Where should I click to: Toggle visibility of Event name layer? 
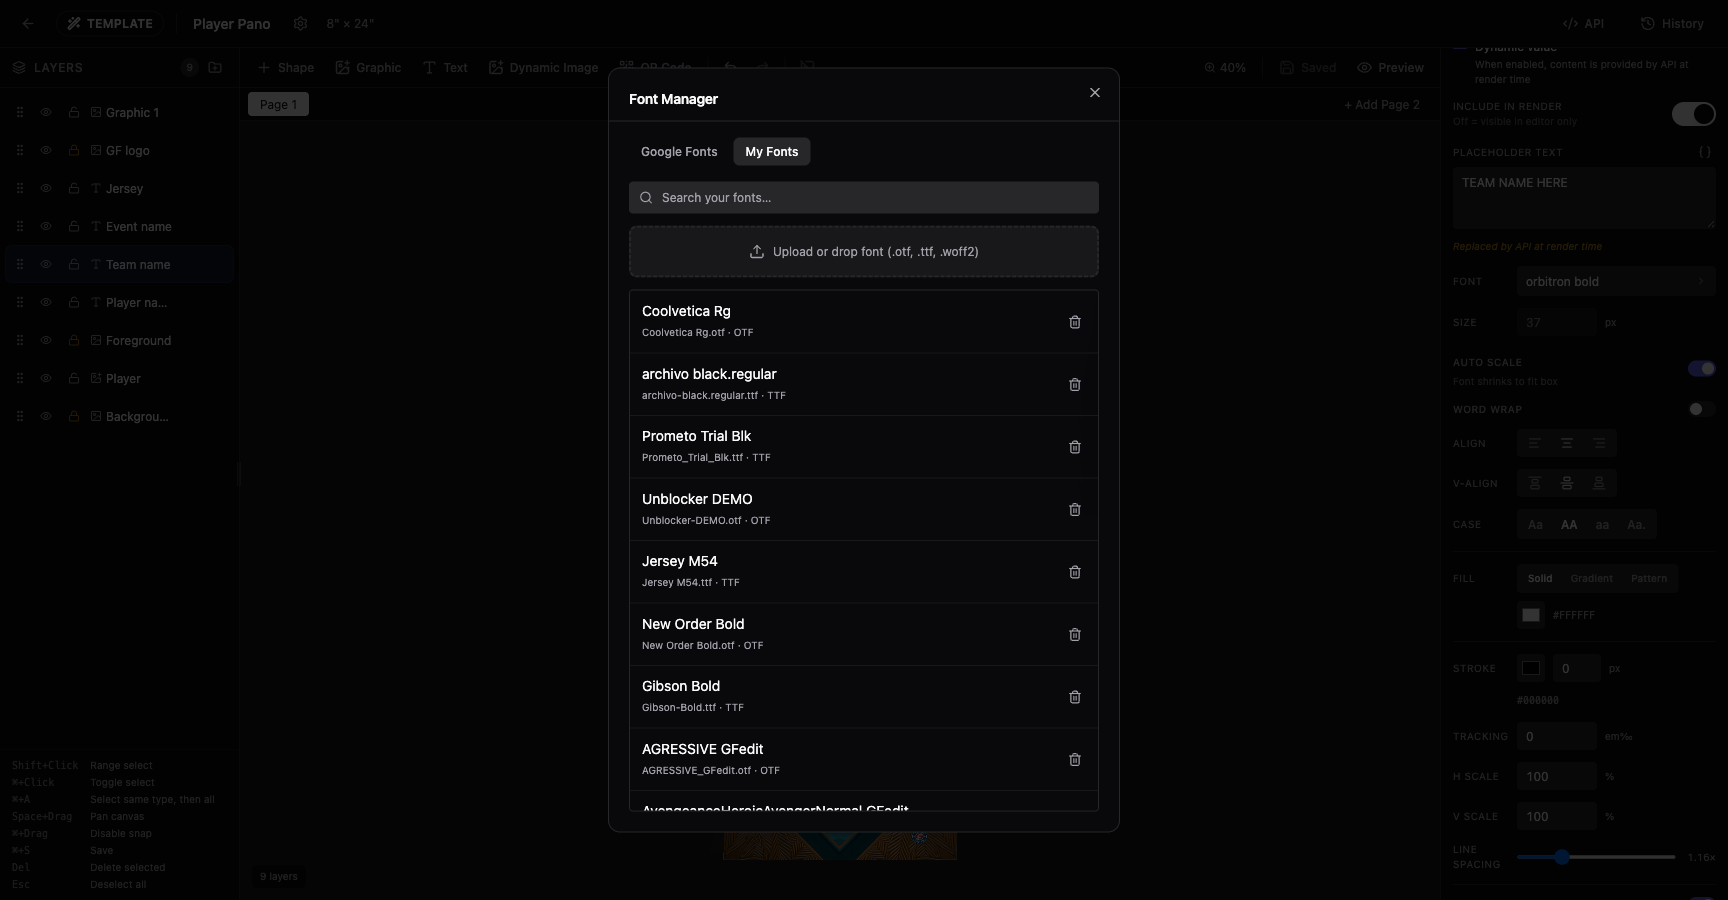point(46,227)
